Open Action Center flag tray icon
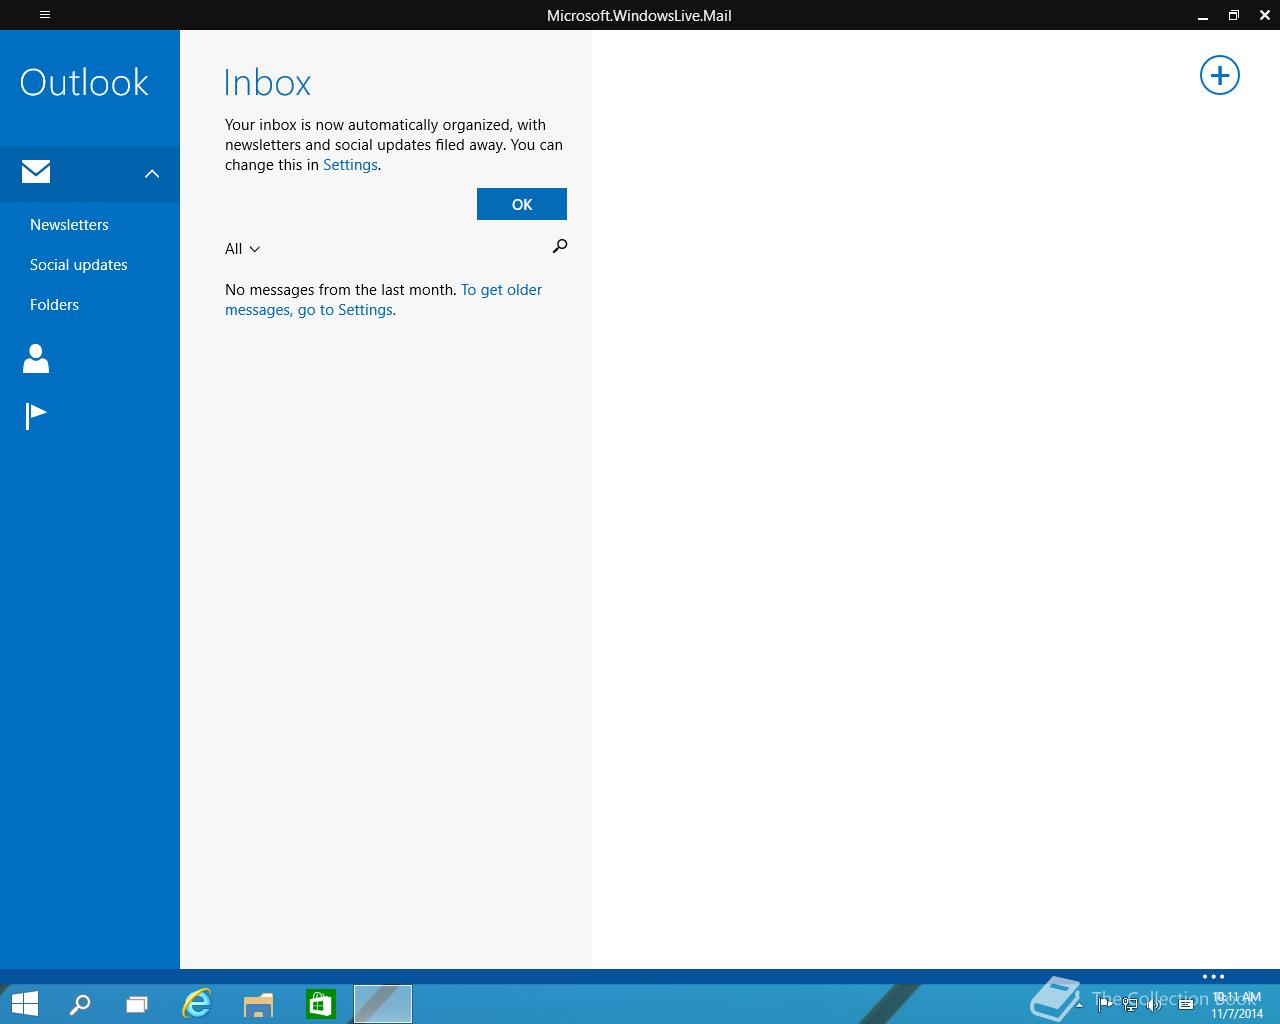Screen dimensions: 1280x1024 pos(1104,1005)
